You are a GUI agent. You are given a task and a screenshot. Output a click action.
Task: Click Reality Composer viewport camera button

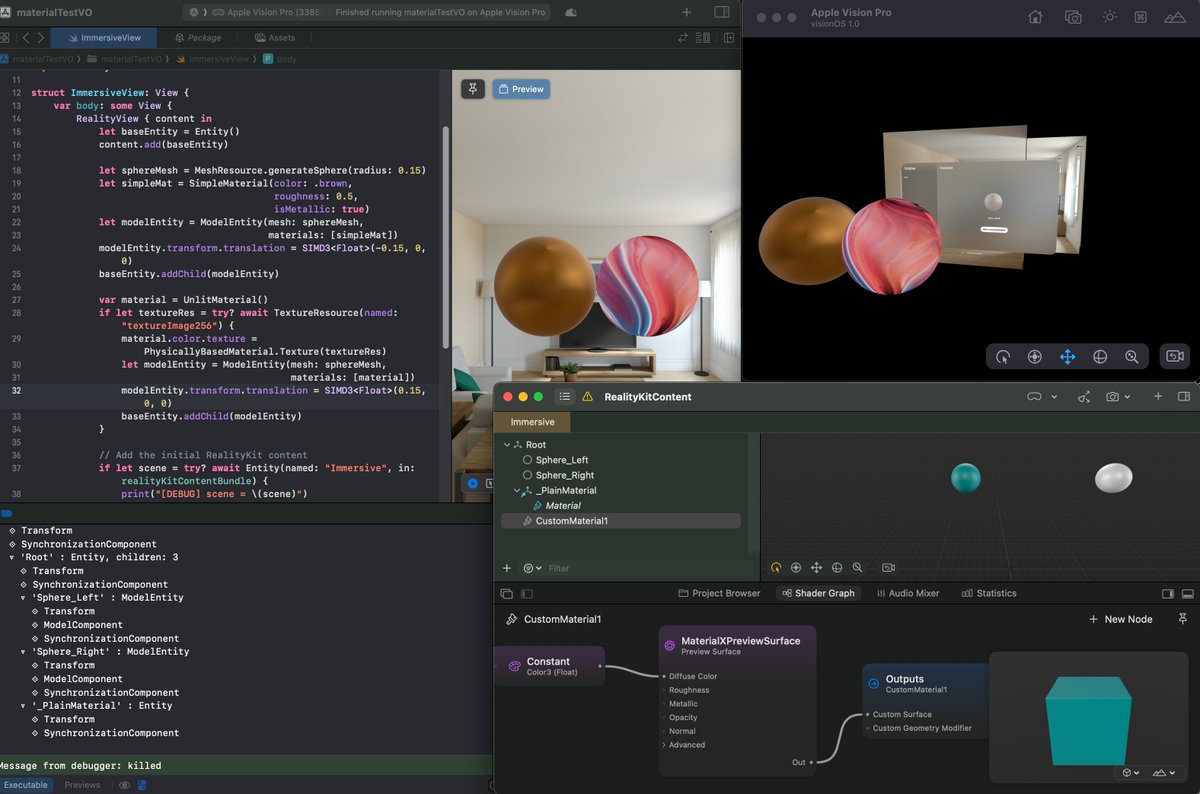(888, 567)
